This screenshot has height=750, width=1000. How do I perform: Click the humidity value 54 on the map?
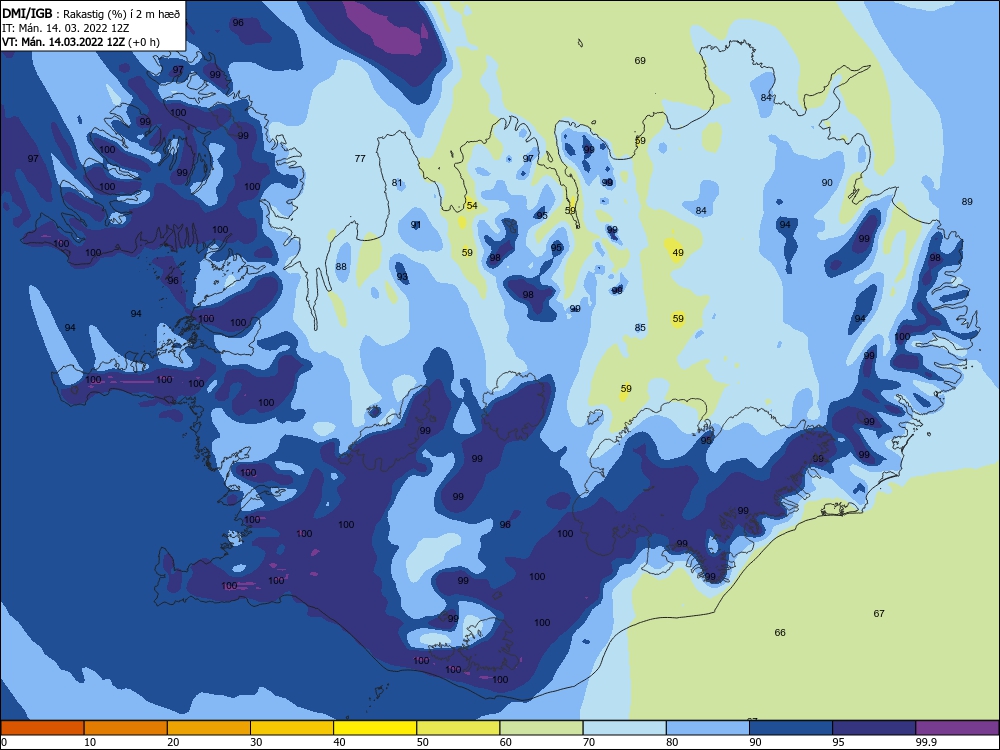(472, 205)
